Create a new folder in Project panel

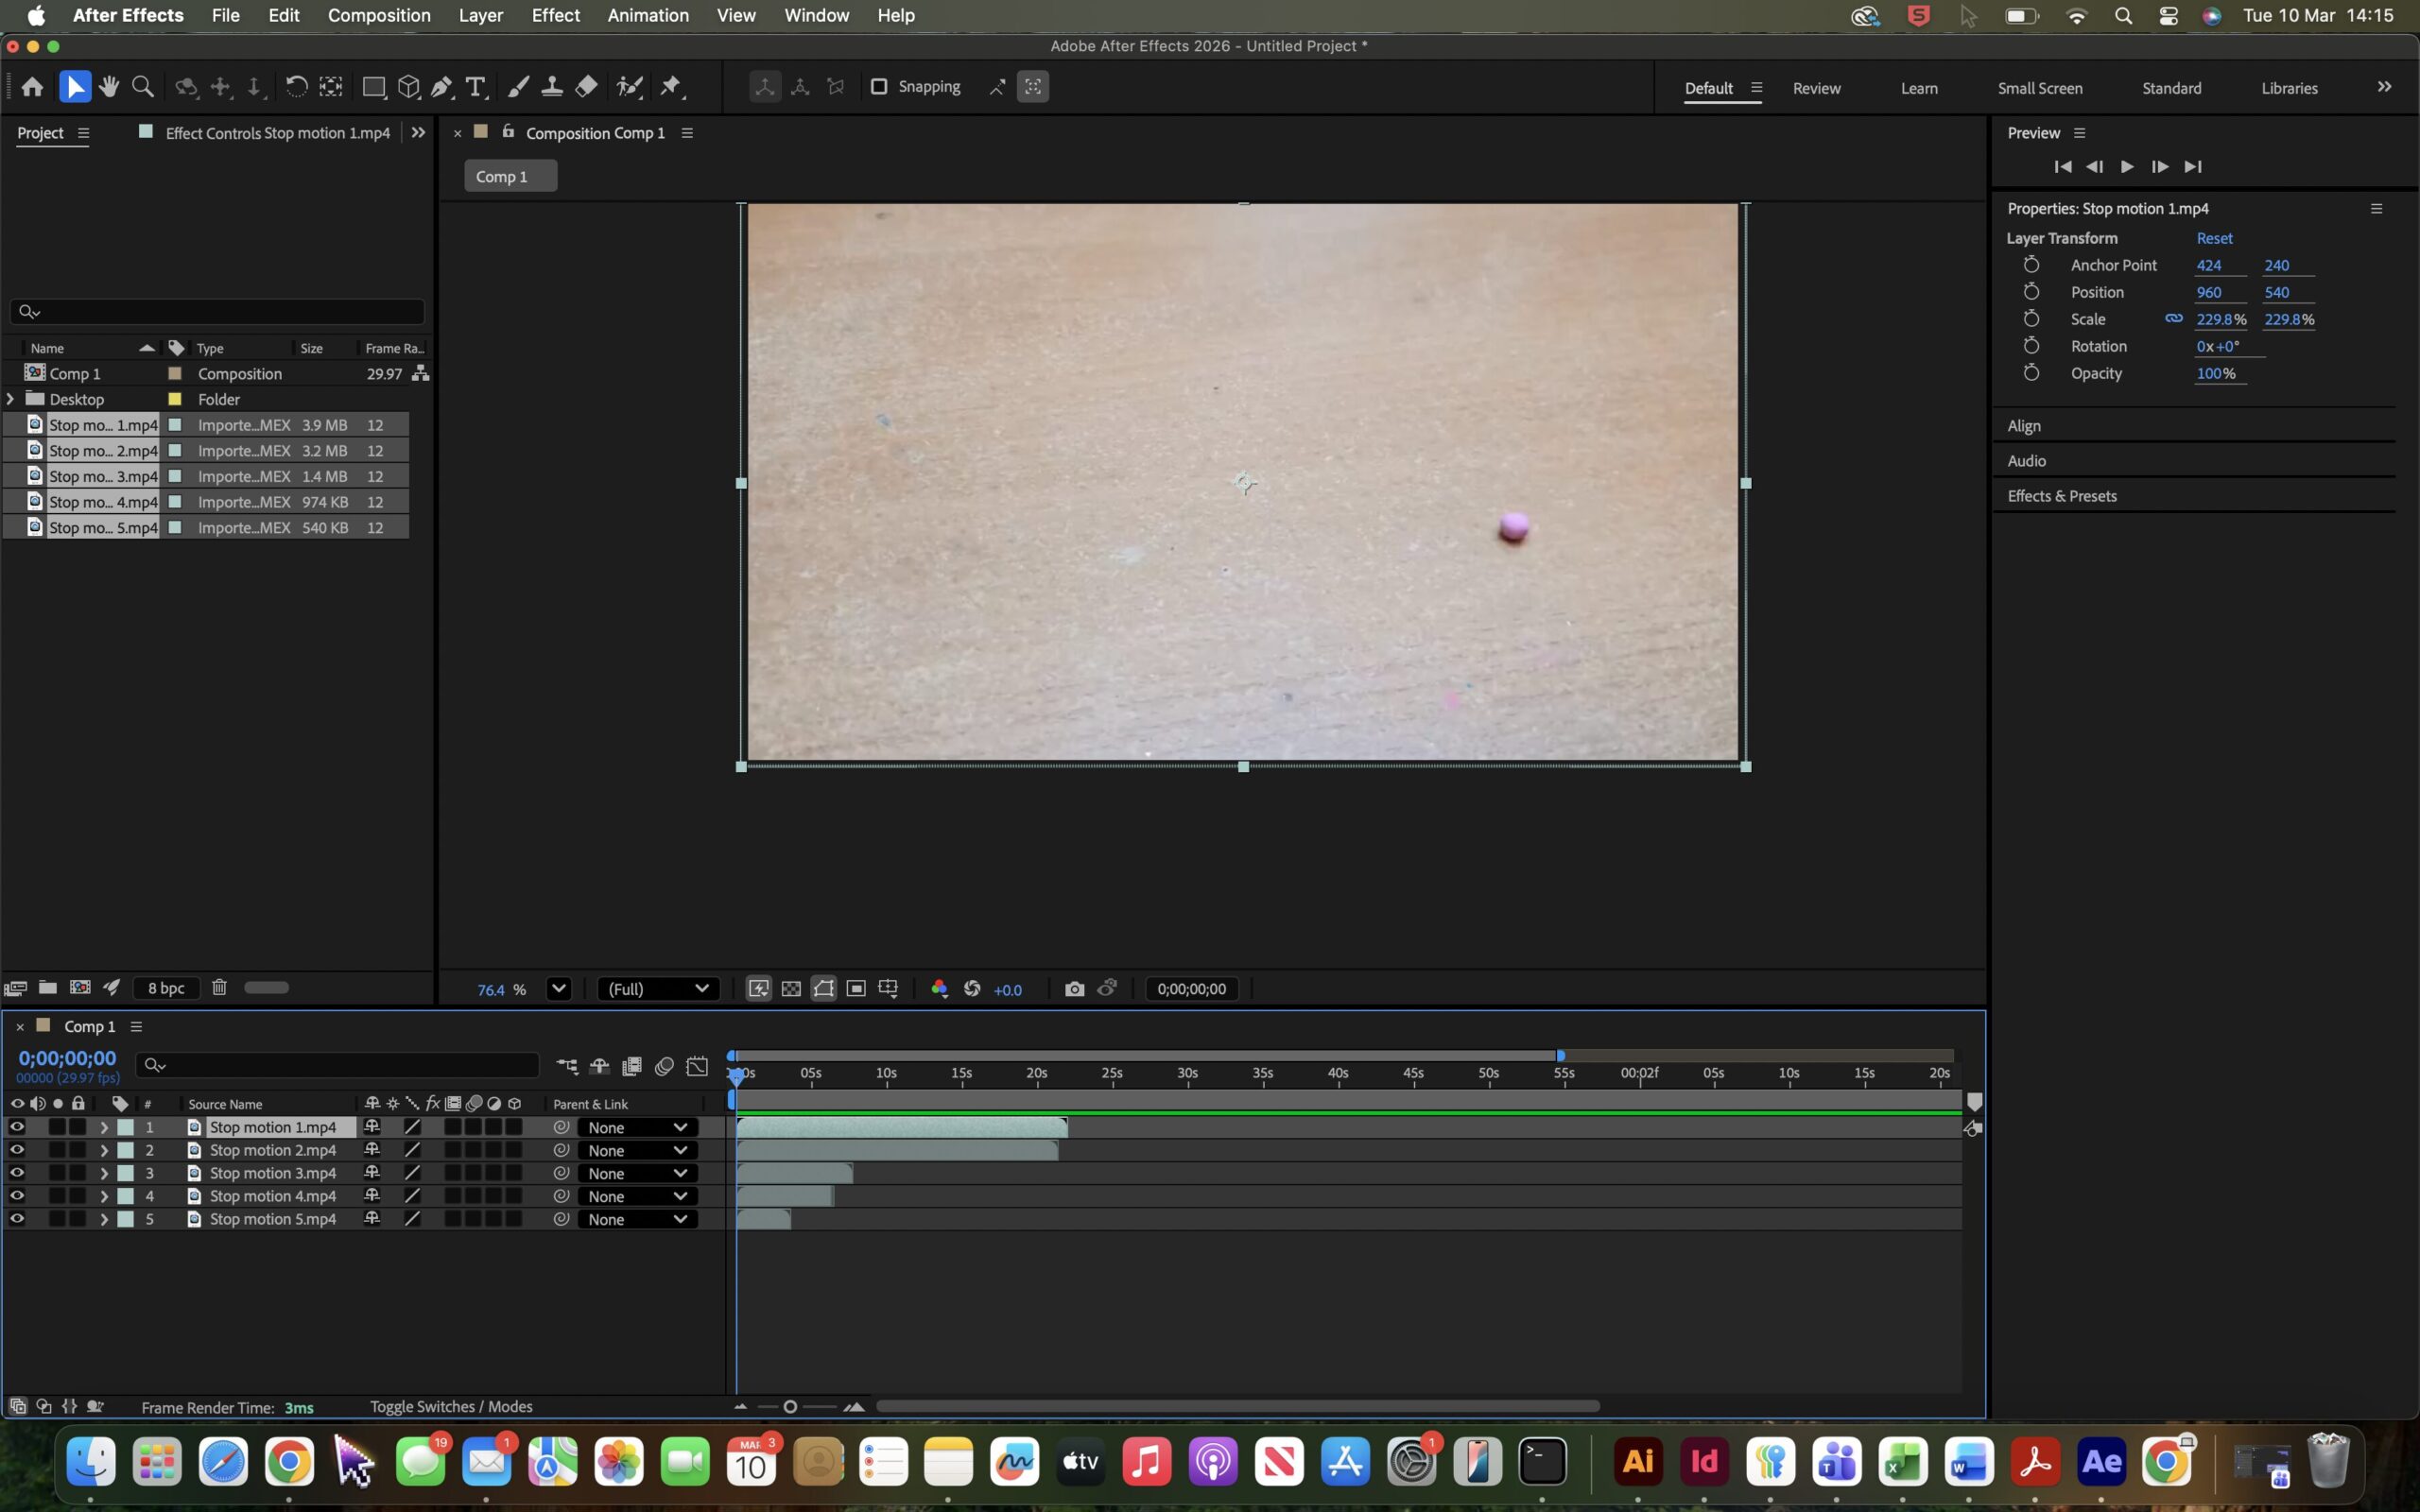click(47, 987)
